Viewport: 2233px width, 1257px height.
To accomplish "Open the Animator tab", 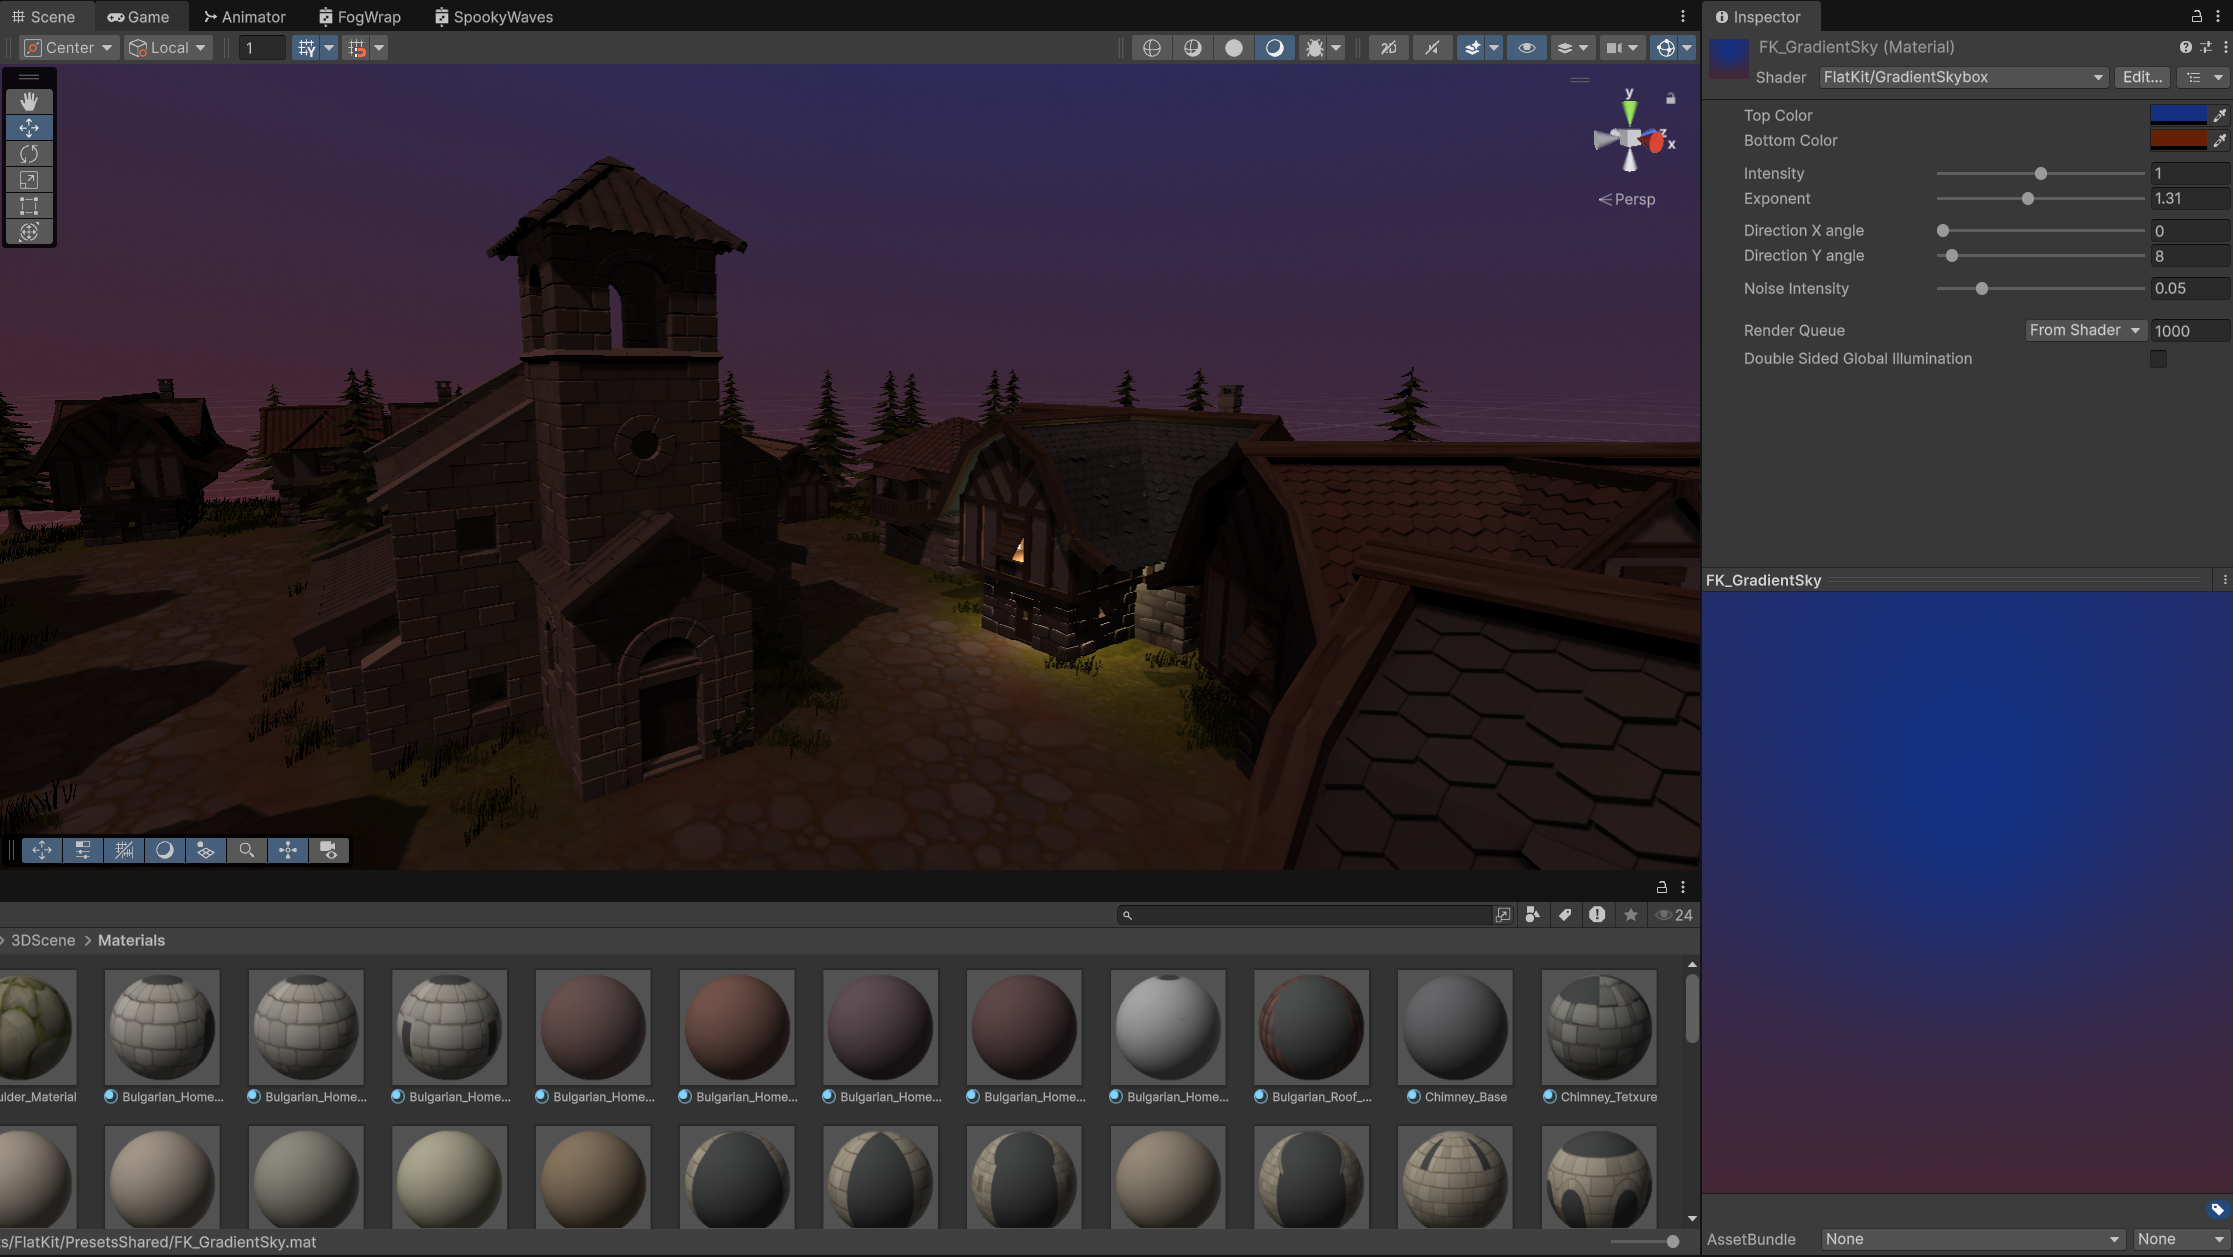I will (244, 17).
